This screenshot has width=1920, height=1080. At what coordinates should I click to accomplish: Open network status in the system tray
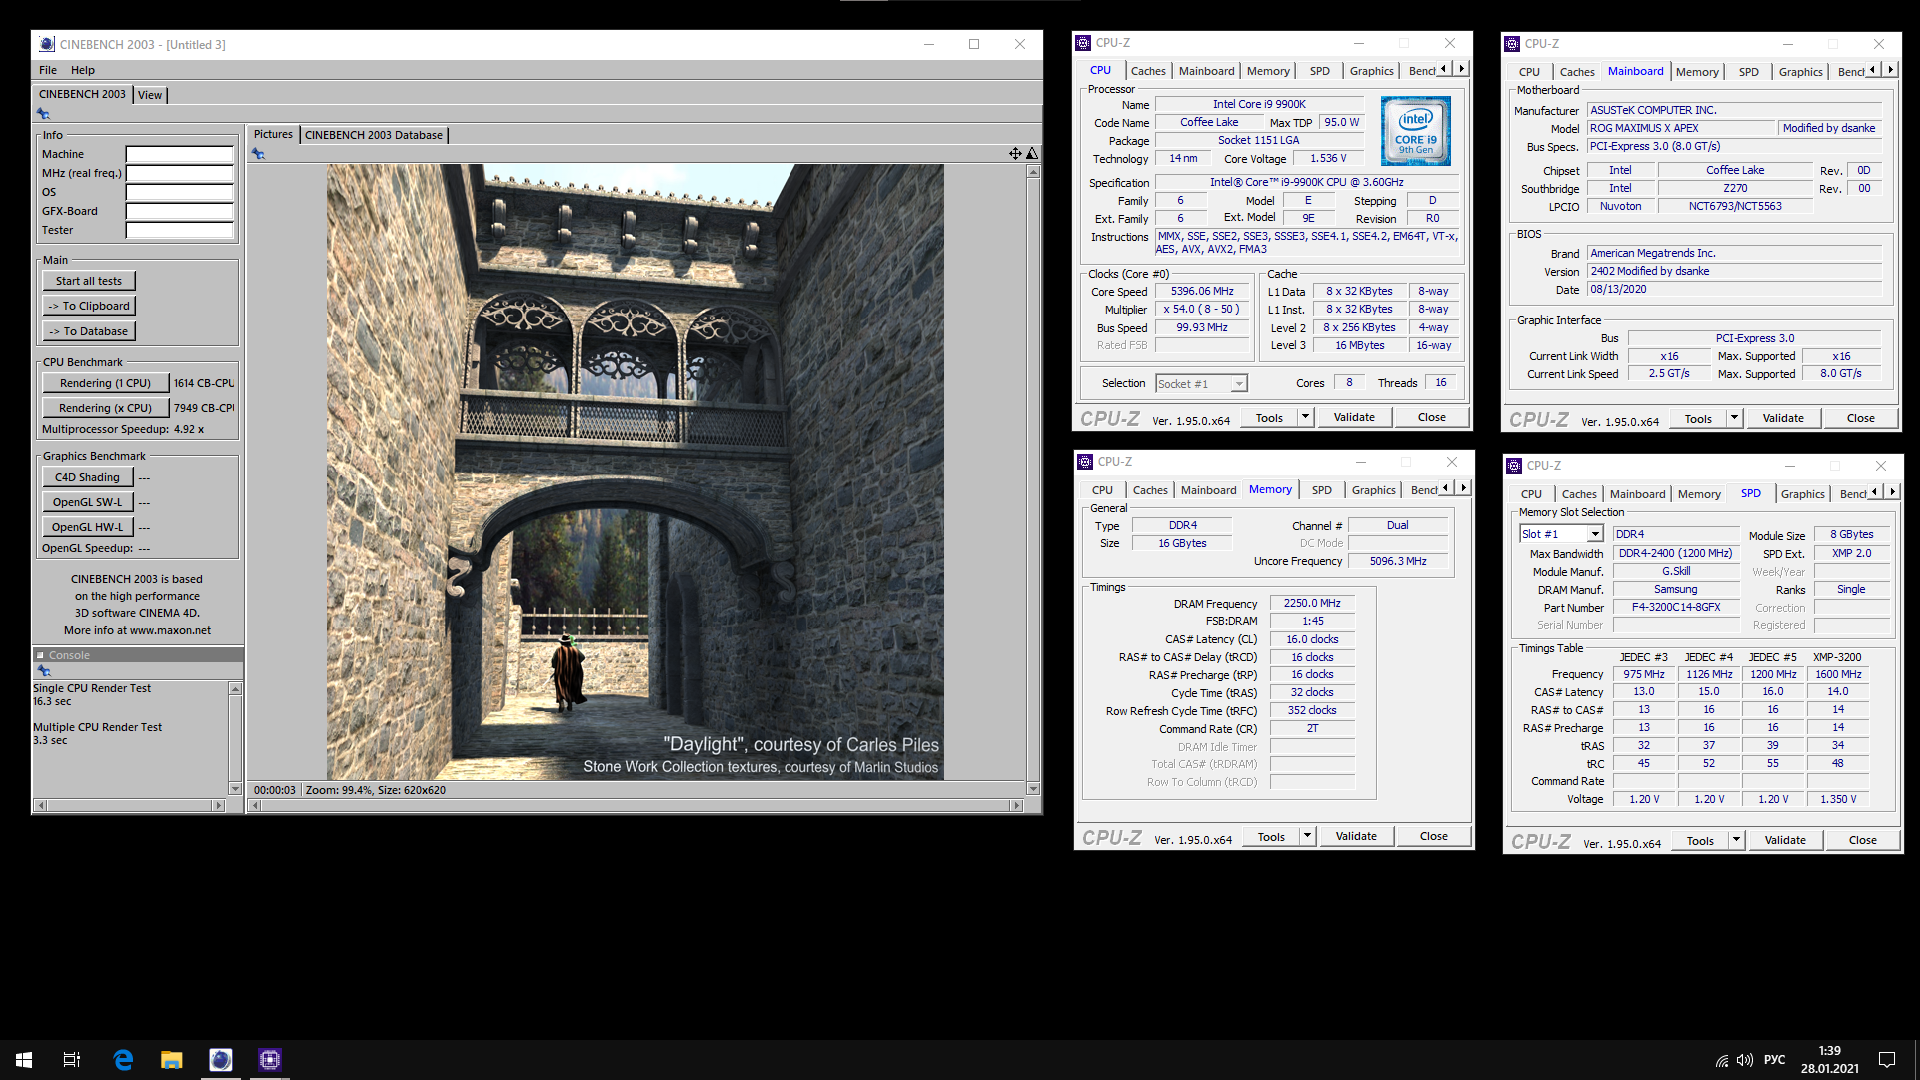pos(1722,1060)
